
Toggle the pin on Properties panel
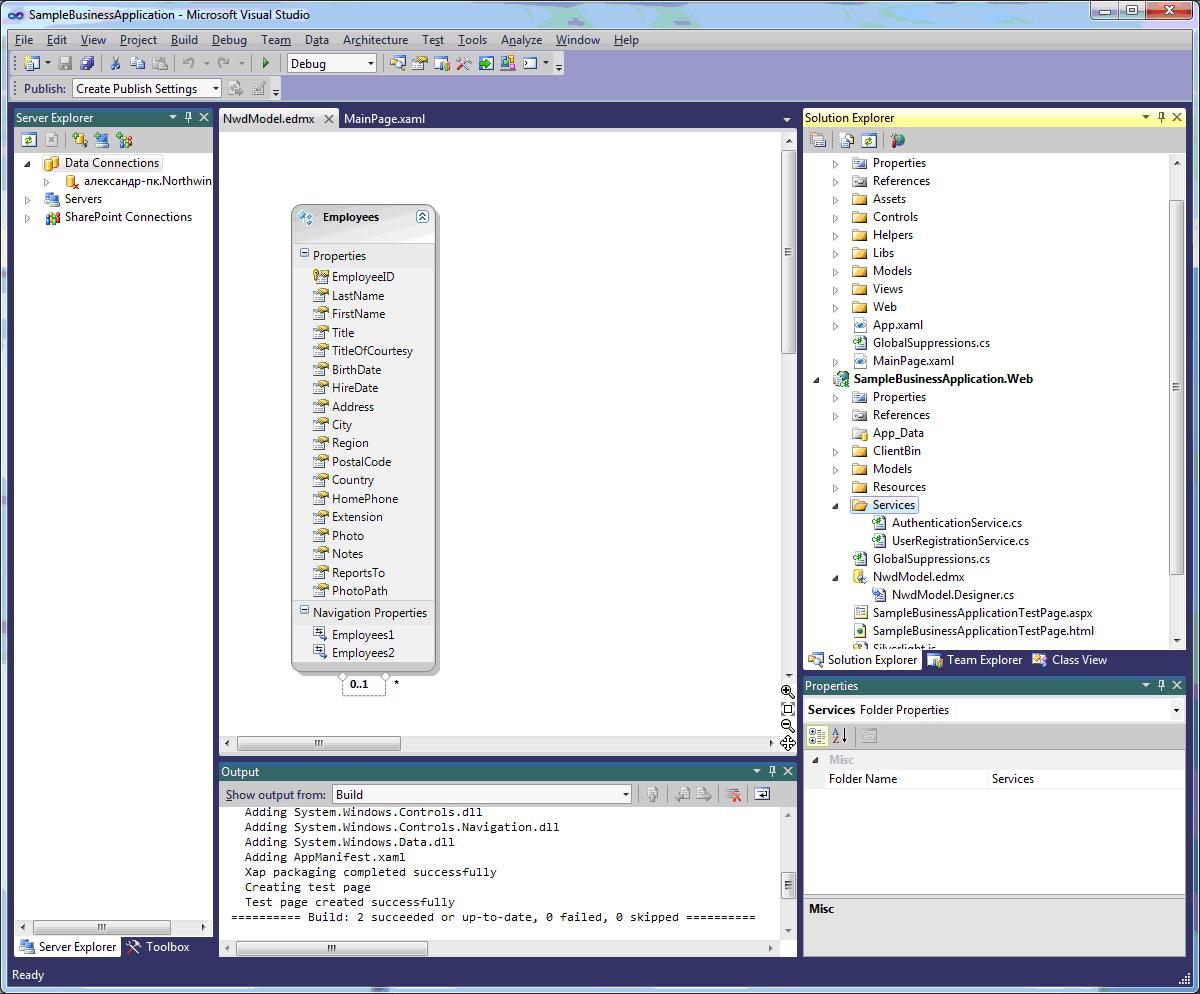(x=1161, y=685)
